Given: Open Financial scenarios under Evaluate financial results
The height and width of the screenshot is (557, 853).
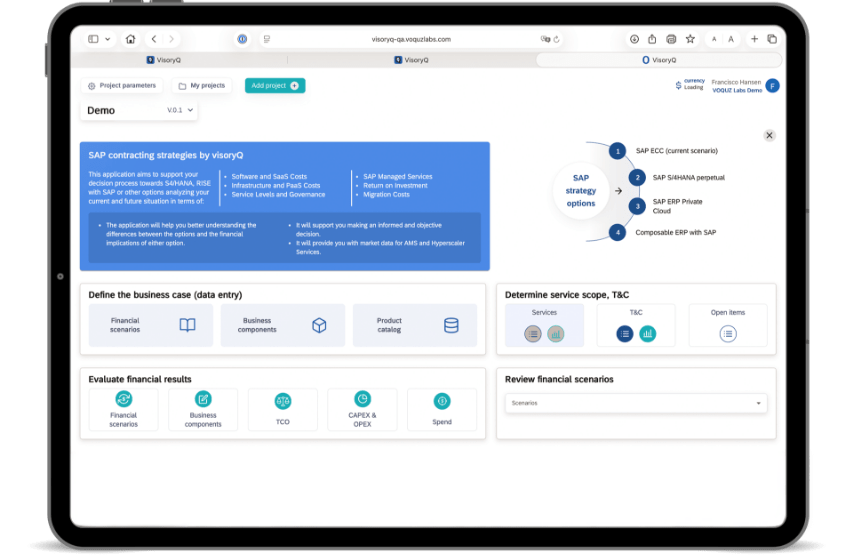Looking at the screenshot, I should 123,410.
